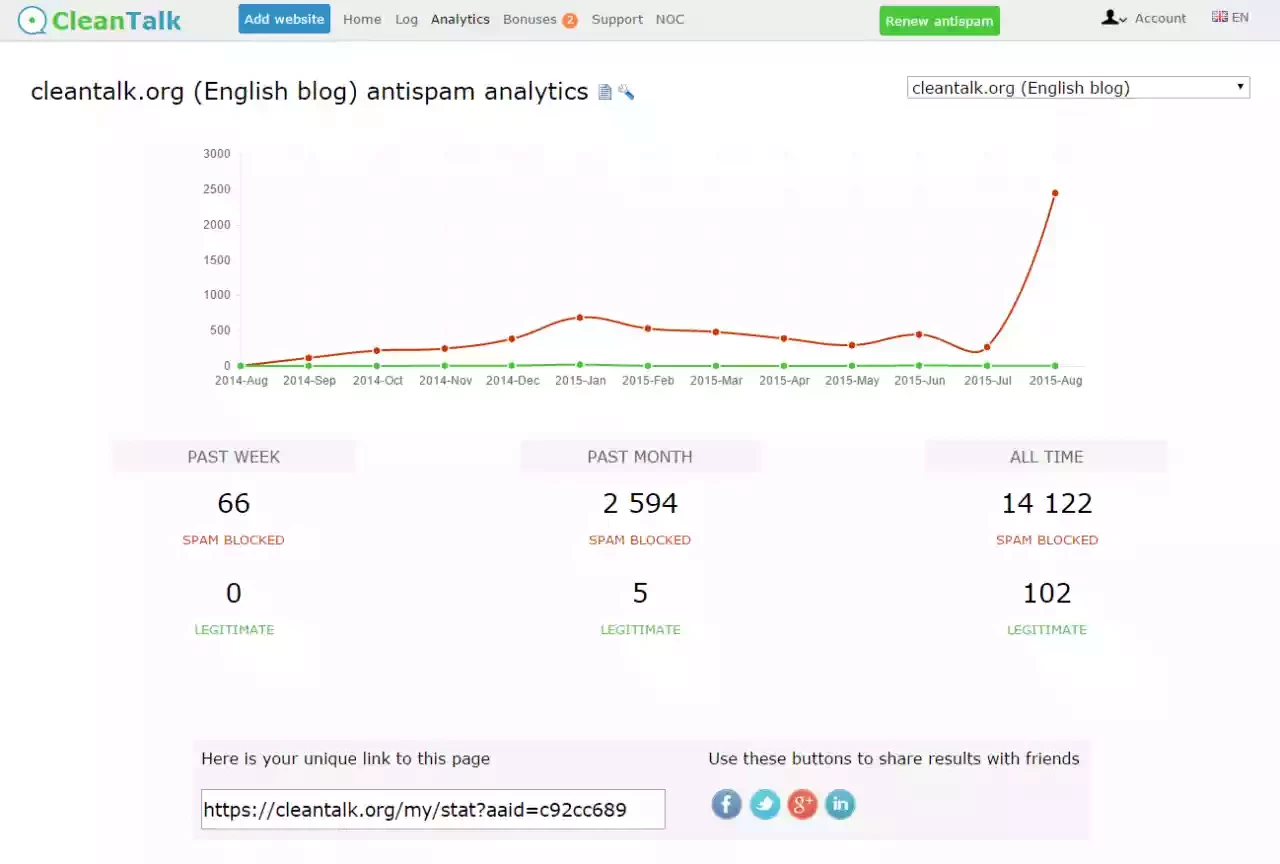Click the 2015-Jun spam data point
This screenshot has width=1280, height=864.
[919, 334]
